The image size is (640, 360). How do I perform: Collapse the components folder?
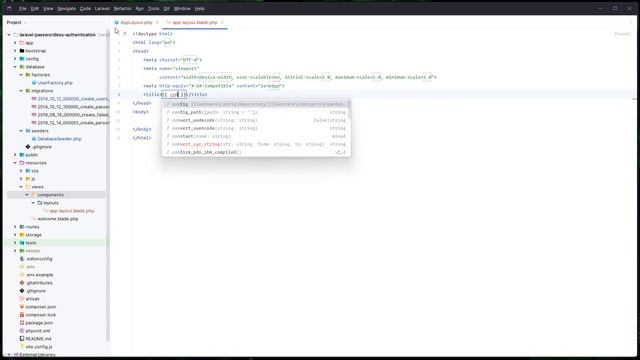pyautogui.click(x=27, y=195)
